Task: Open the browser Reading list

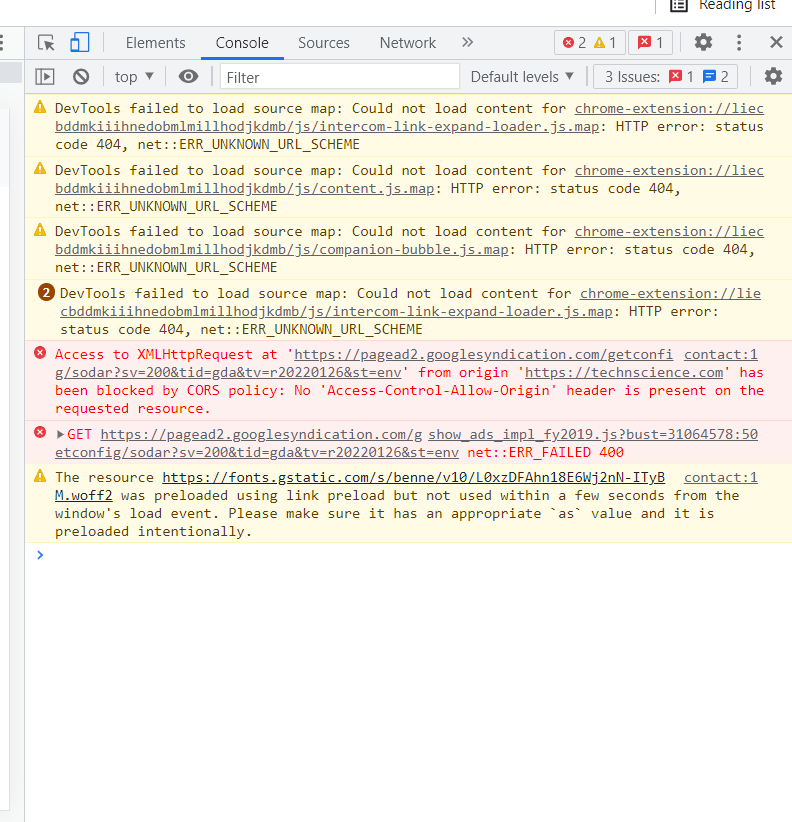Action: click(722, 6)
